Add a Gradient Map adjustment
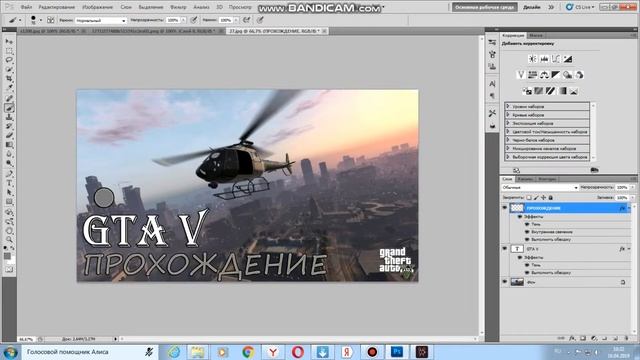Image resolution: width=640 pixels, height=360 pixels. tap(562, 91)
